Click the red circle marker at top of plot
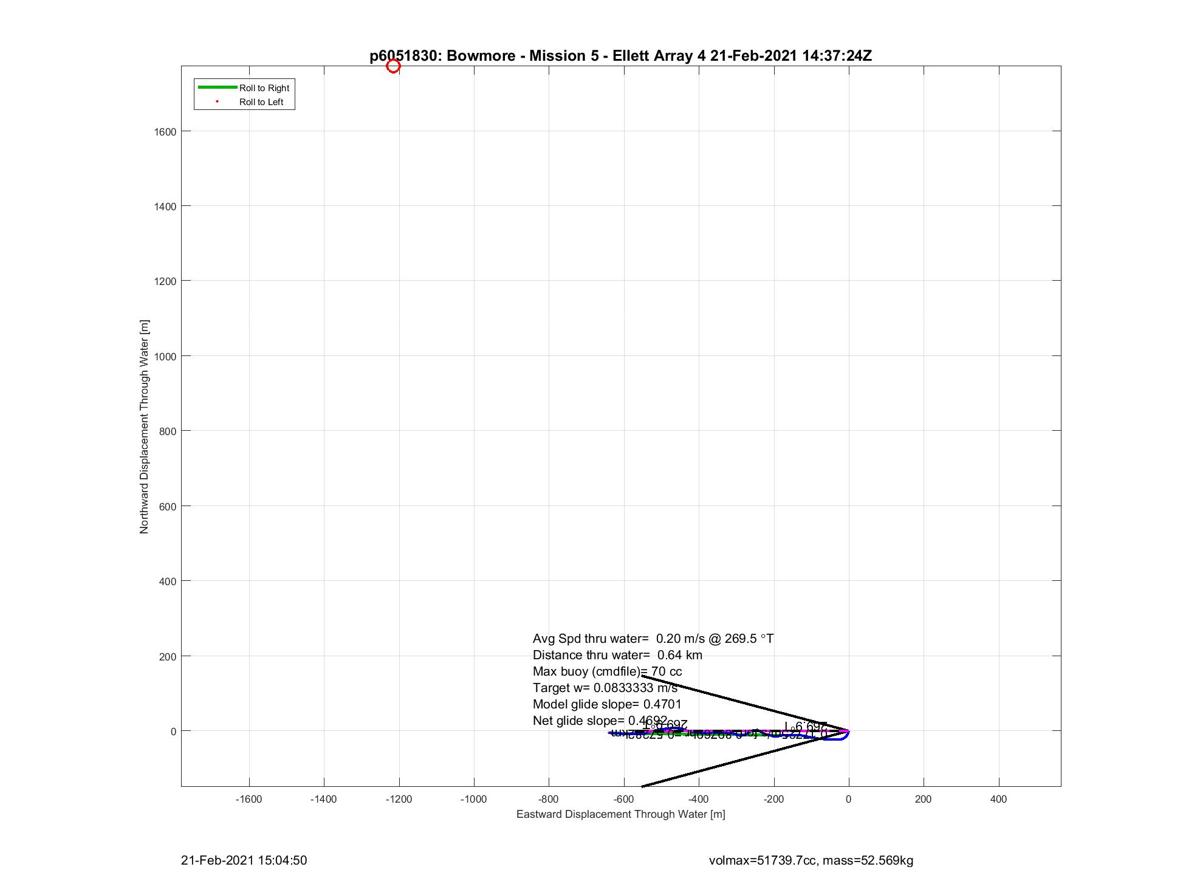Image resolution: width=1200 pixels, height=885 pixels. tap(393, 66)
